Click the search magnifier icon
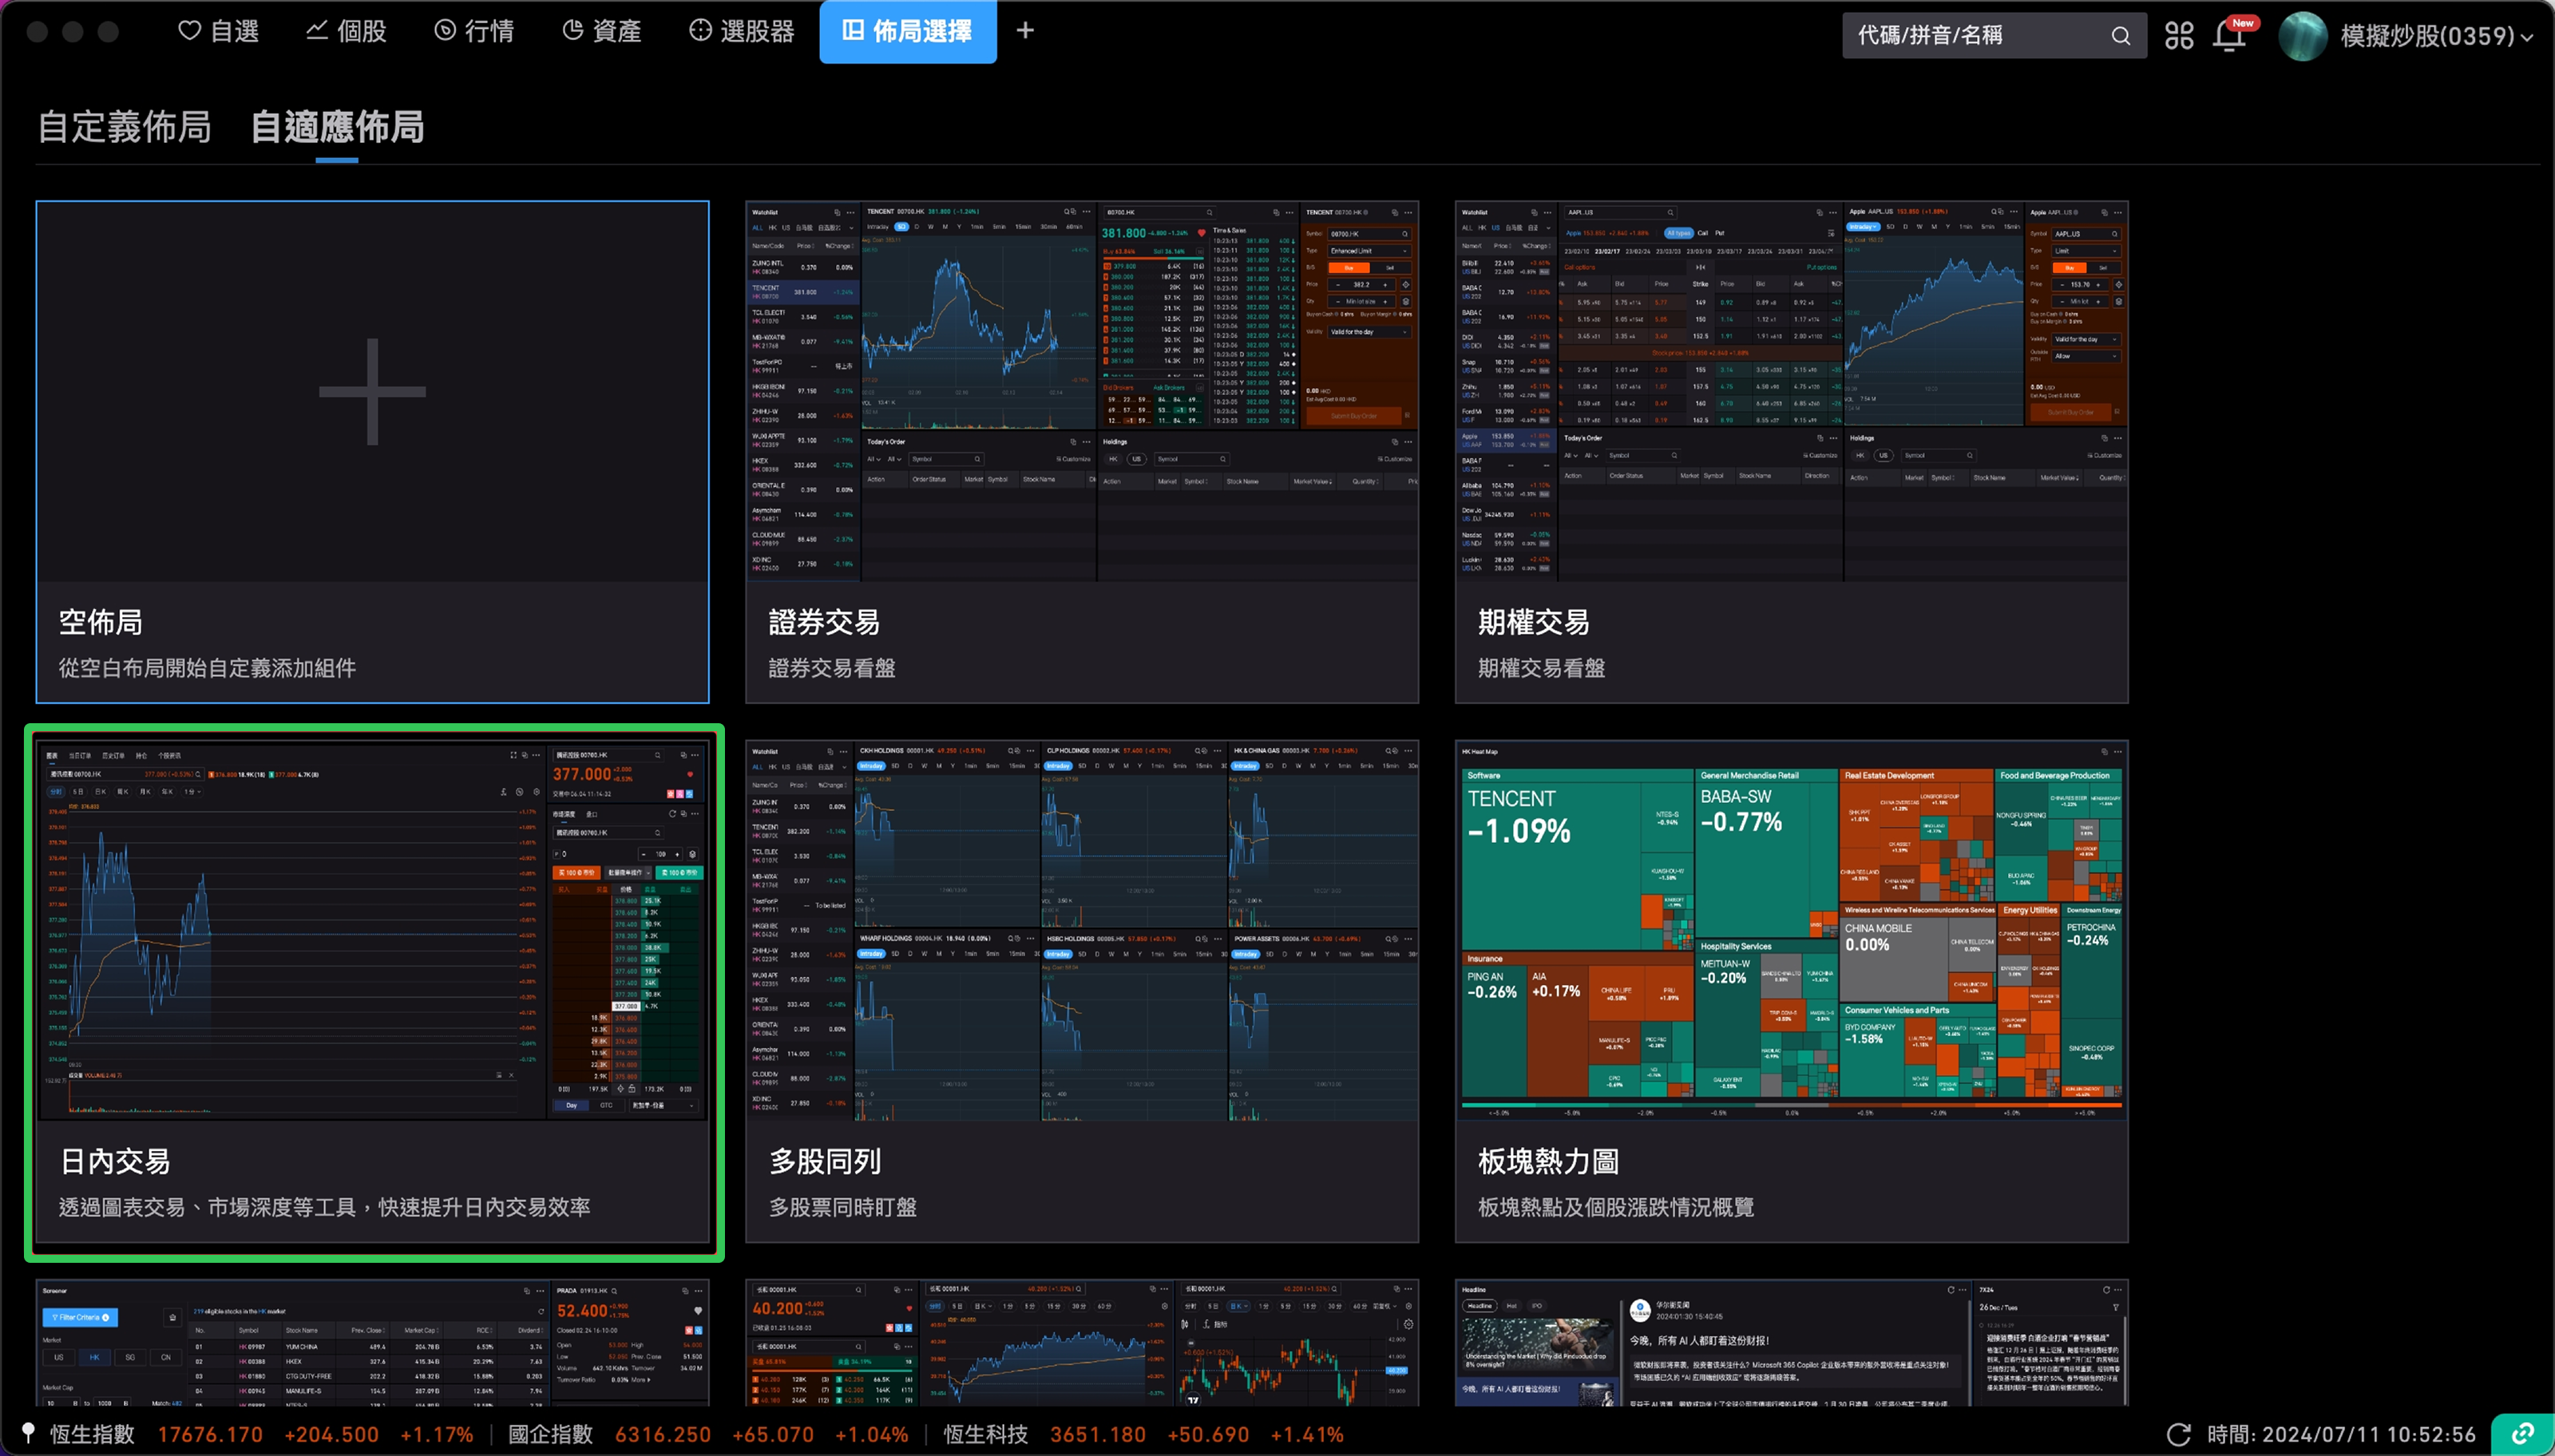The image size is (2555, 1456). coord(2120,36)
